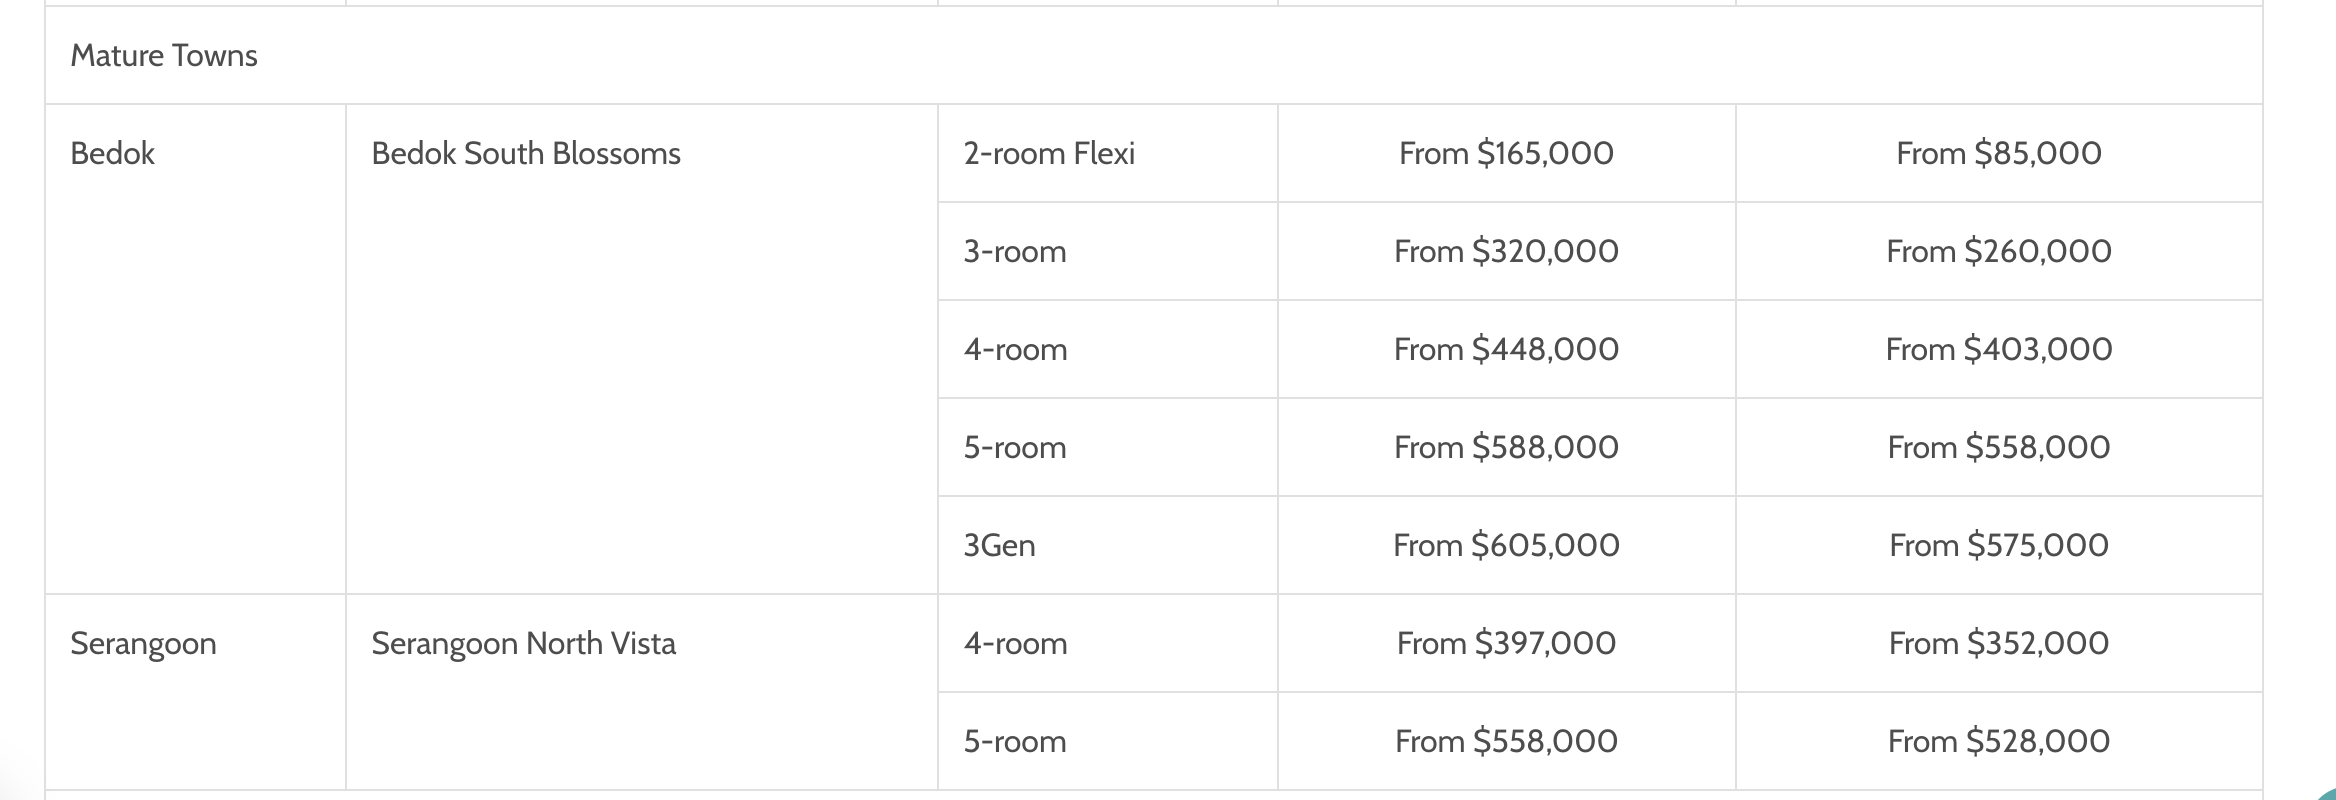Click the 3Gen flat type cell

1108,545
